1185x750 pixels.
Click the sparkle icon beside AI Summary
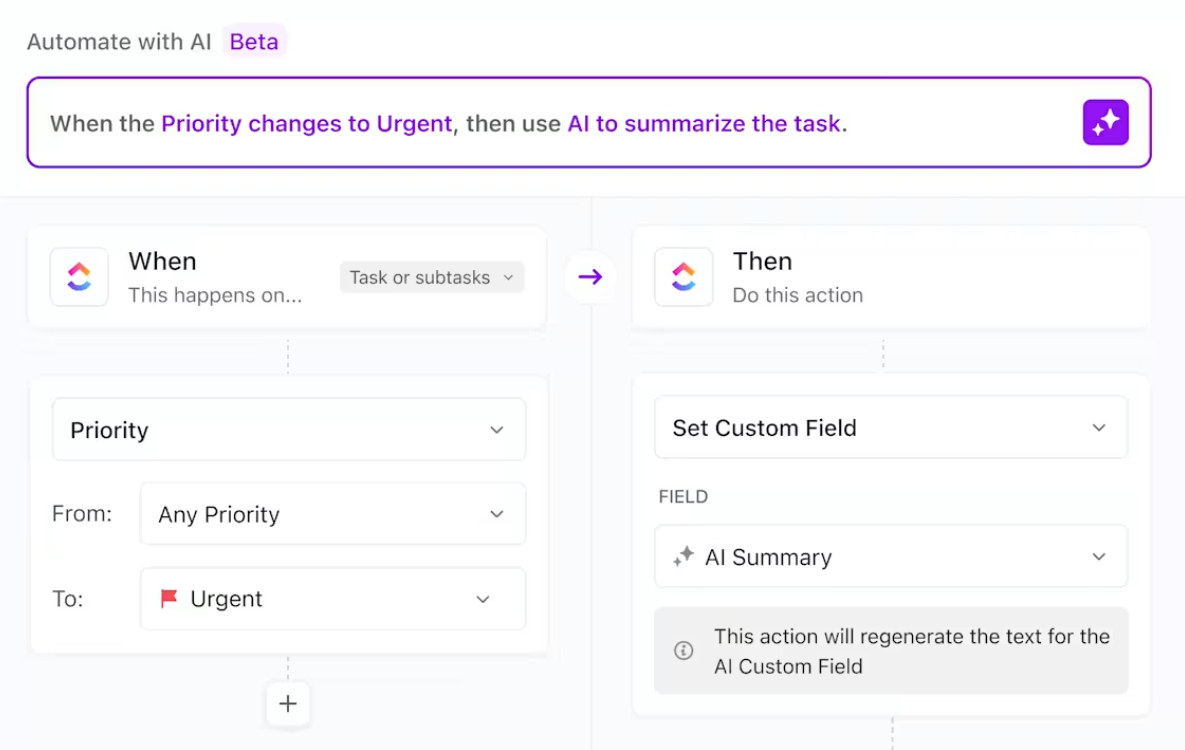[684, 557]
